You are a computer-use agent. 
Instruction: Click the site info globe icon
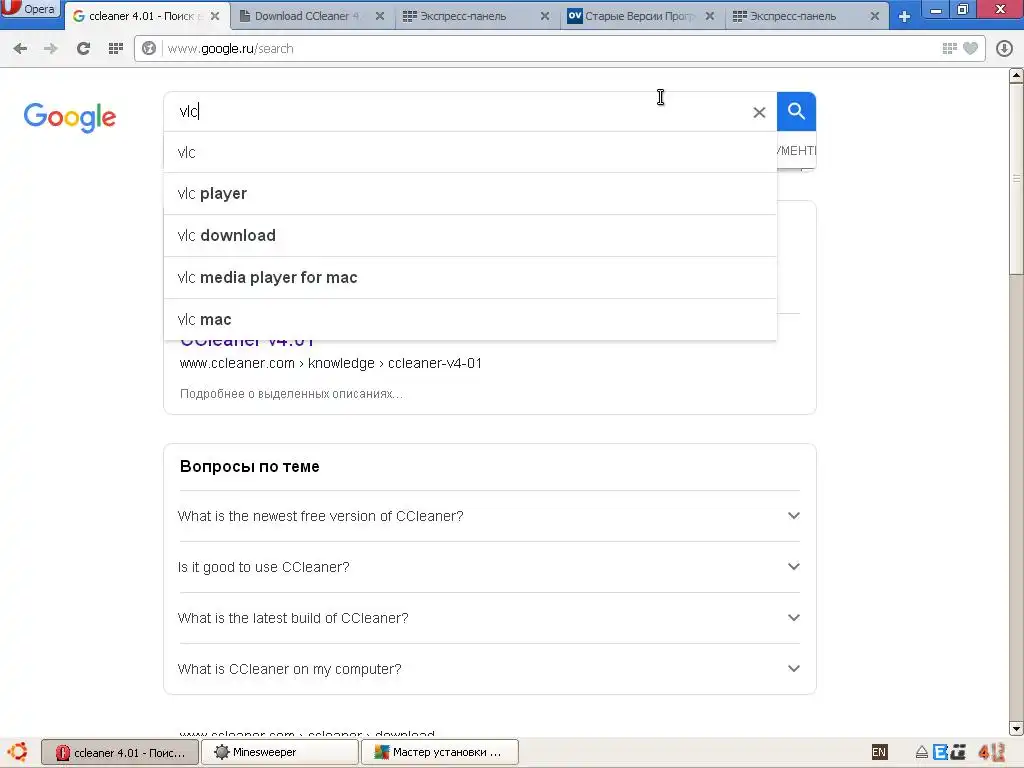(149, 48)
